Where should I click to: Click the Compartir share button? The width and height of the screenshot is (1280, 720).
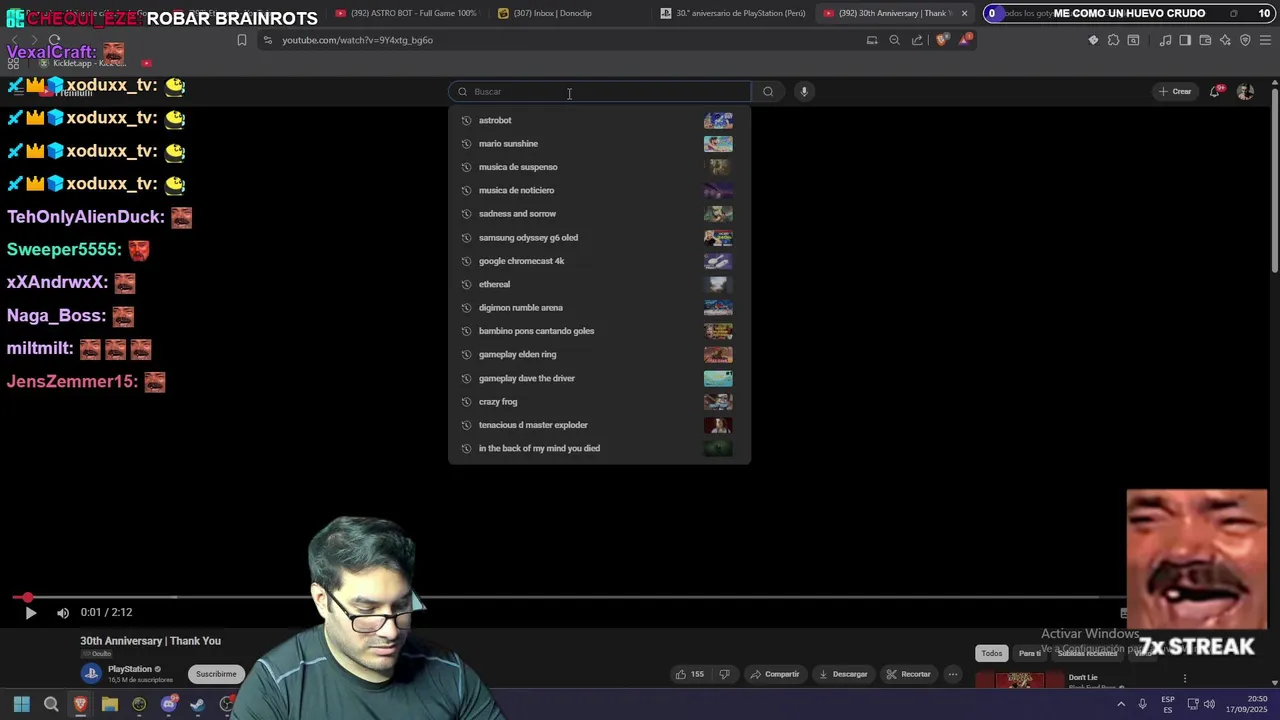(775, 674)
